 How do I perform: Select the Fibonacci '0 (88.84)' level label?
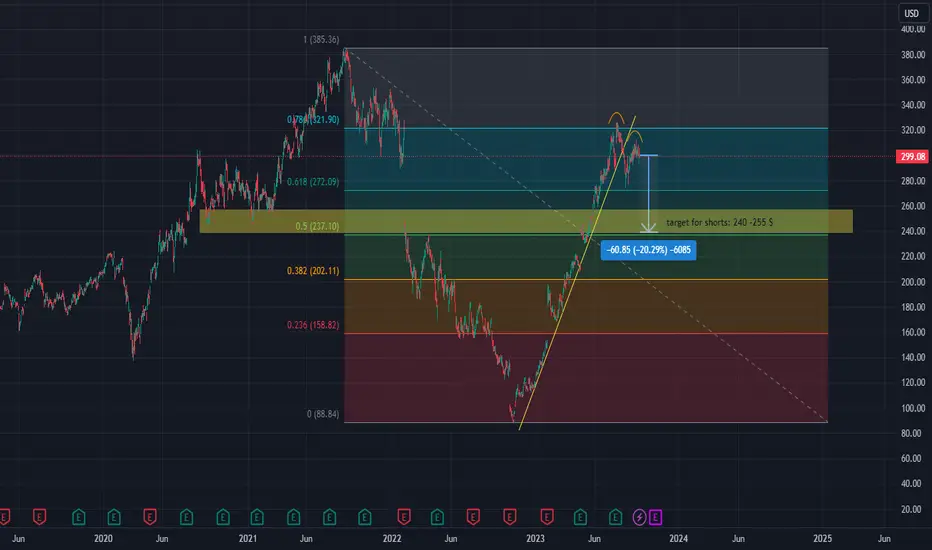pyautogui.click(x=323, y=413)
